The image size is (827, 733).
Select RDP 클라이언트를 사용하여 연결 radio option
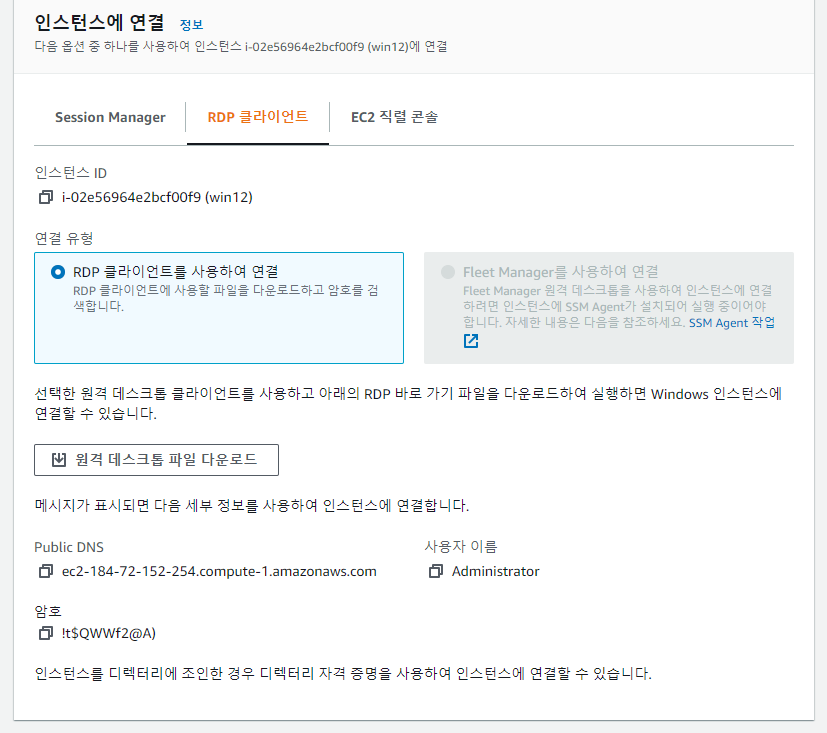pyautogui.click(x=58, y=272)
